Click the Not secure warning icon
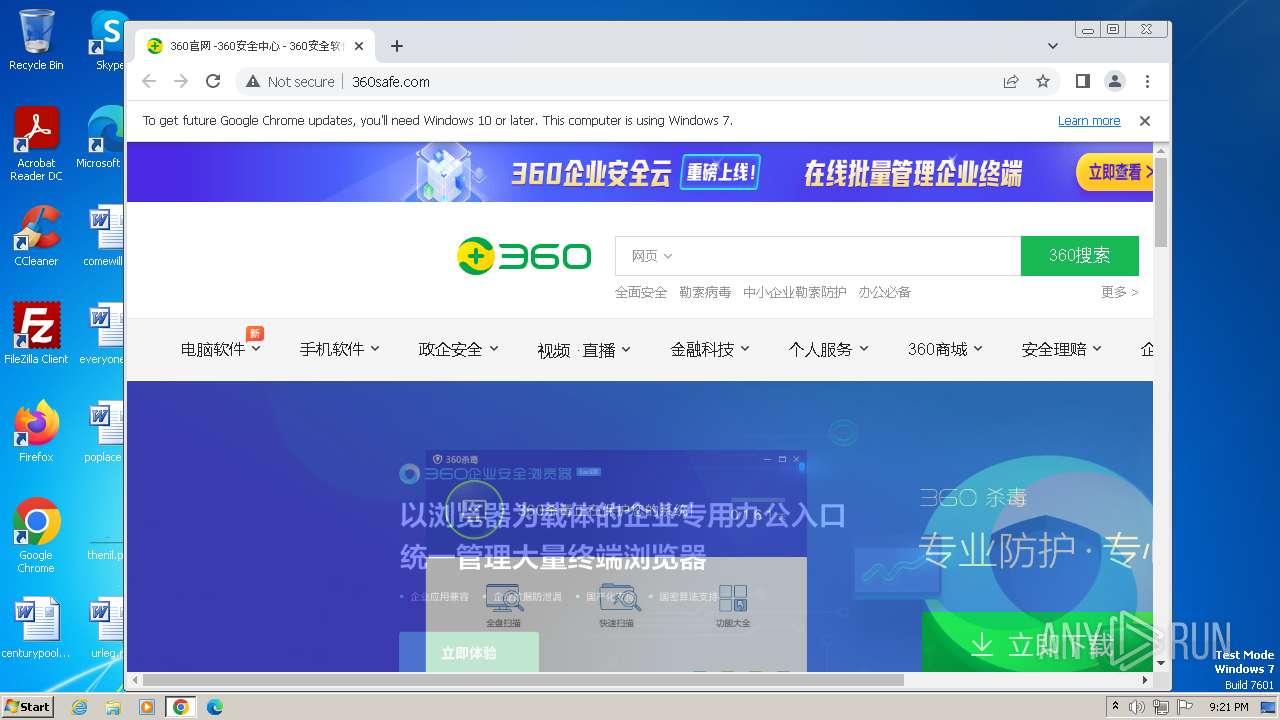The image size is (1280, 720). (x=253, y=82)
